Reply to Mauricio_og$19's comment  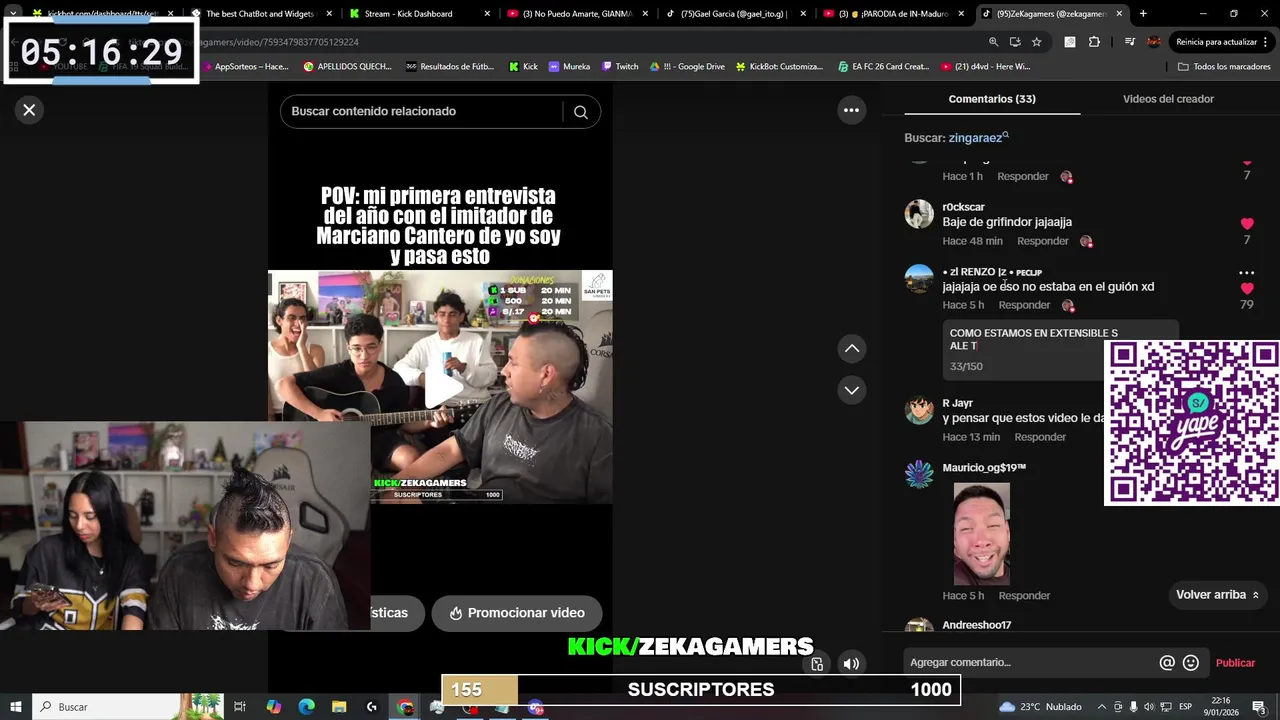coord(1024,596)
